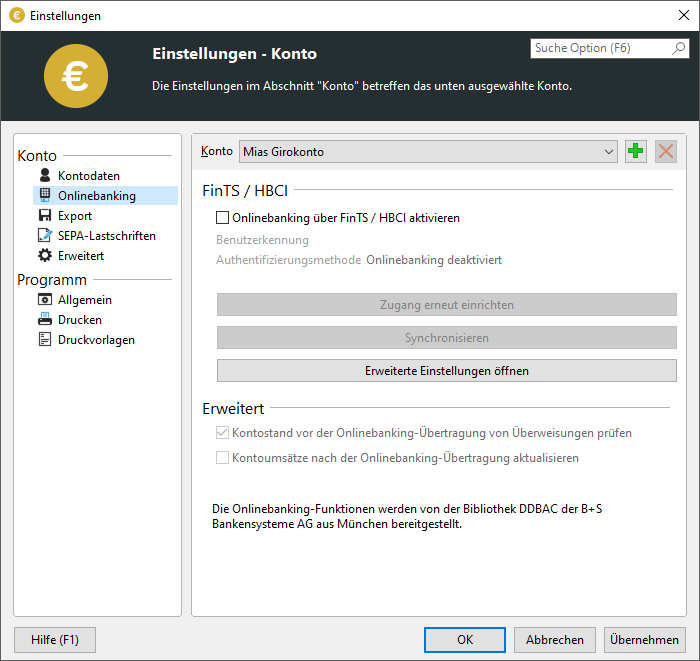Click Zugang erneut einrichten button
700x661 pixels.
[446, 304]
